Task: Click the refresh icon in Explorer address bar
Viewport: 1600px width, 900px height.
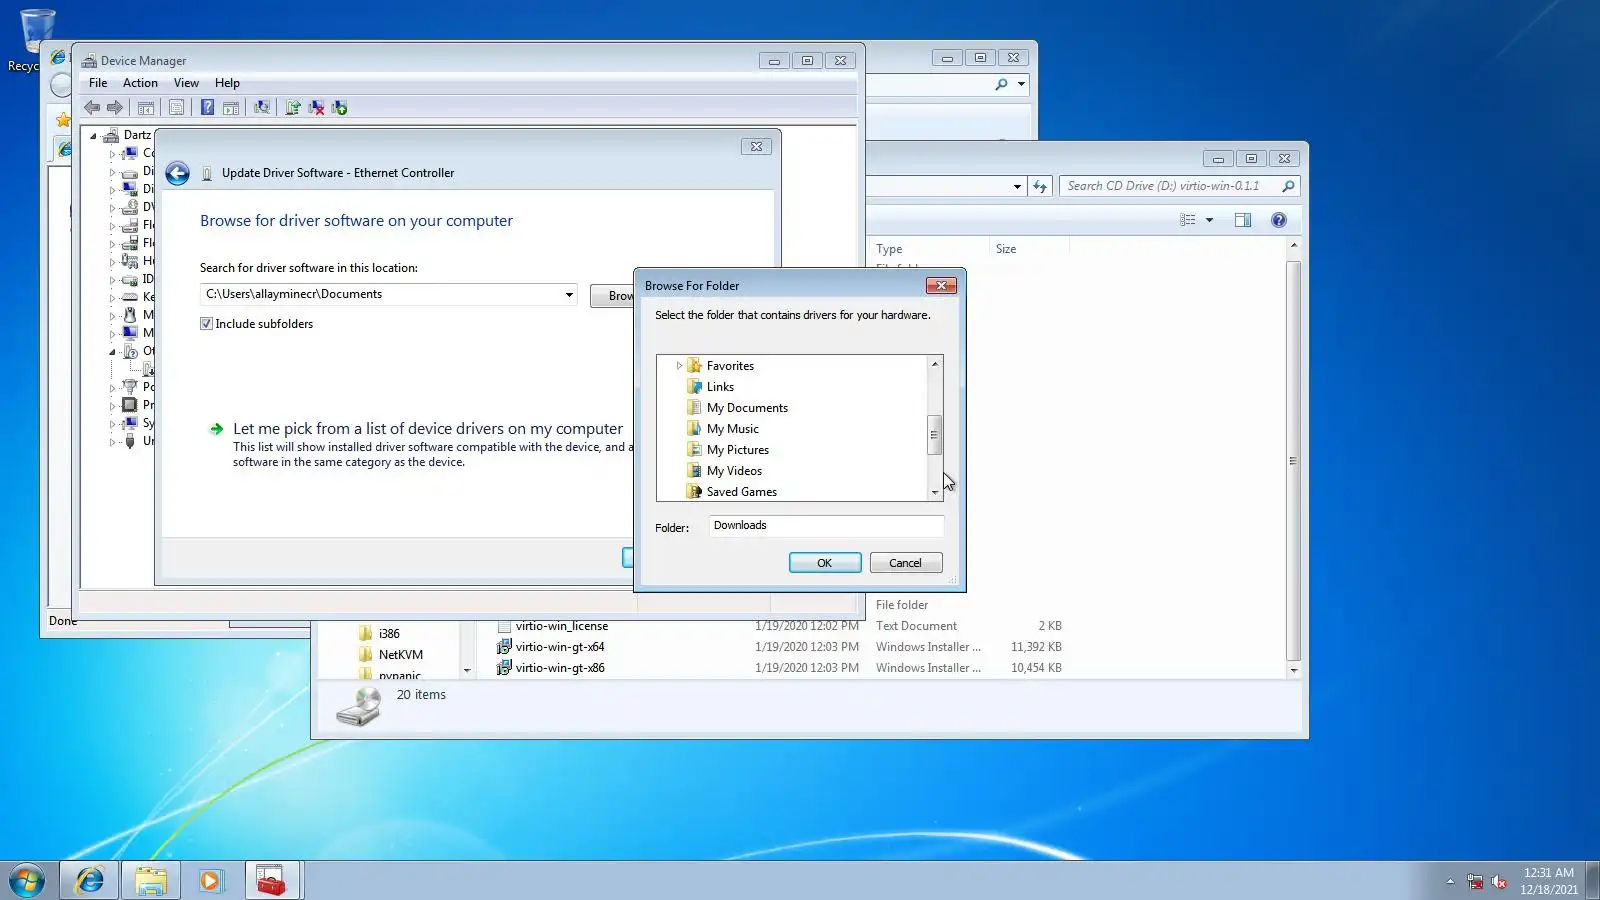Action: [1040, 186]
